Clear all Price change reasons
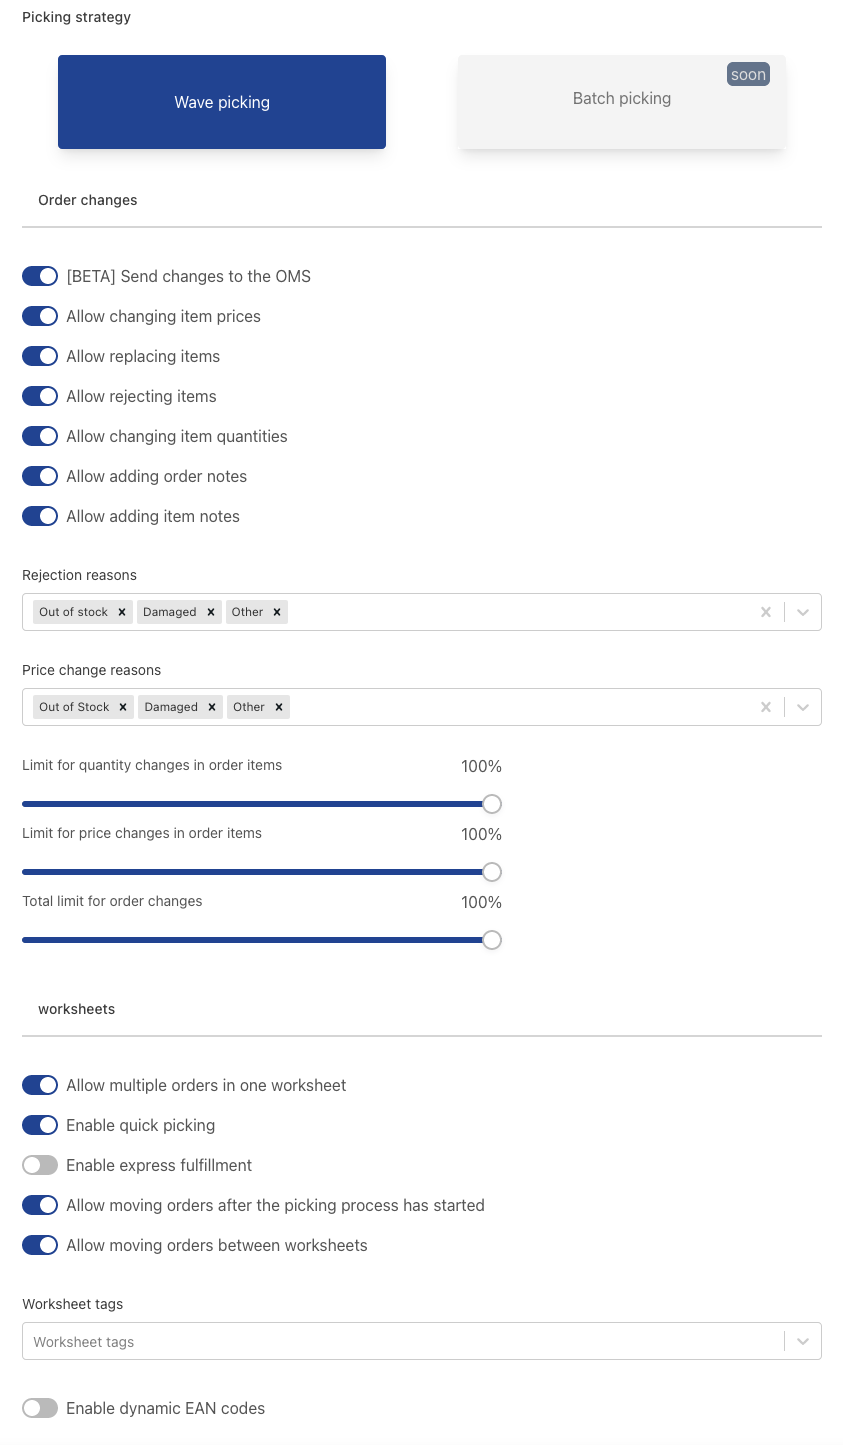Screen dimensions: 843x1445 pyautogui.click(x=766, y=707)
